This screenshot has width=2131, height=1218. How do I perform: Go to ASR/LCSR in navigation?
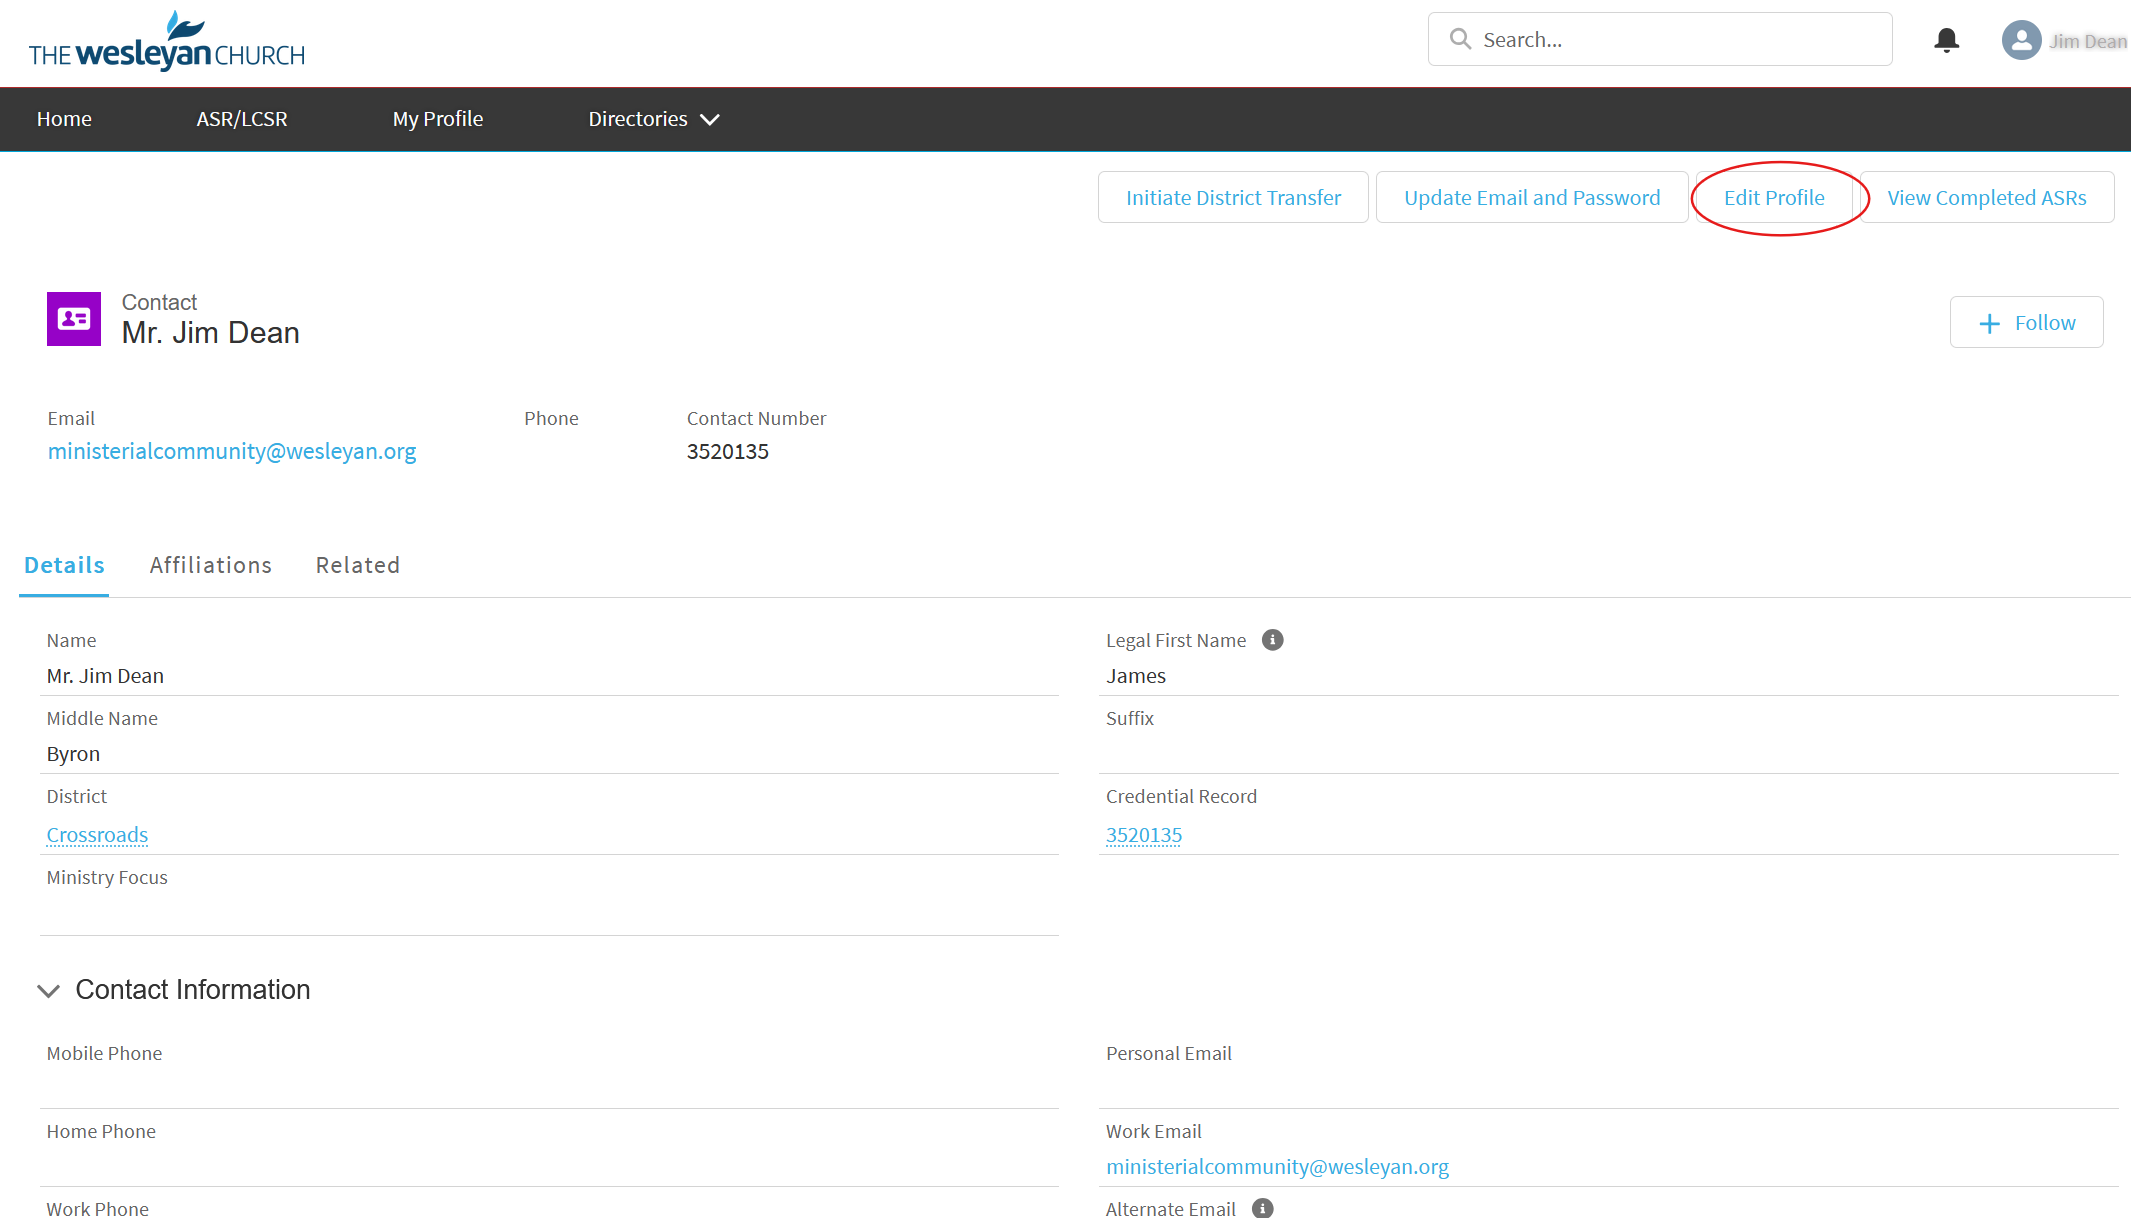pyautogui.click(x=241, y=119)
